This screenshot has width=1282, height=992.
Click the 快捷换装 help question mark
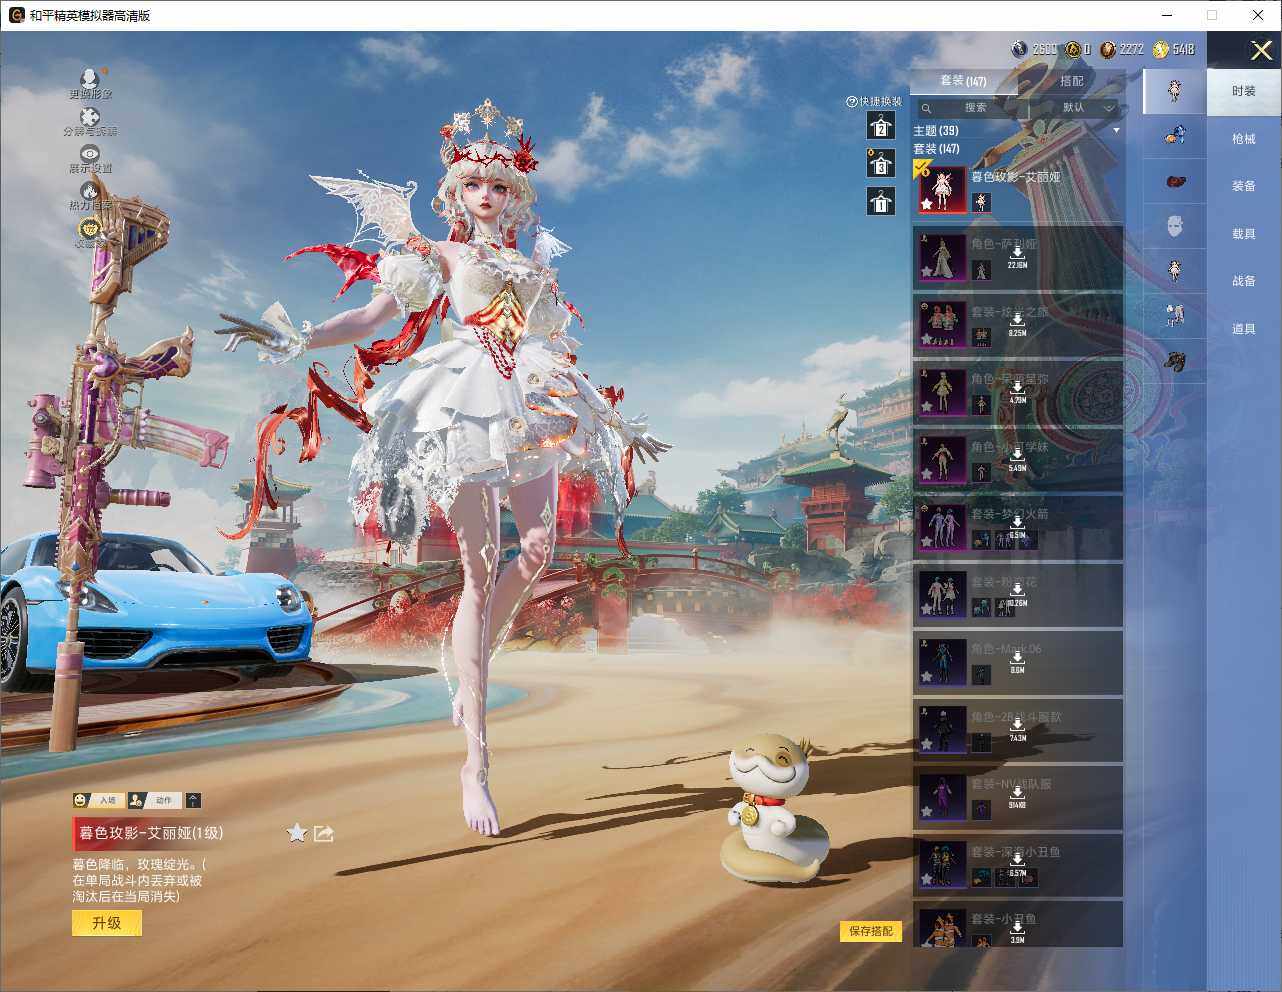[852, 101]
